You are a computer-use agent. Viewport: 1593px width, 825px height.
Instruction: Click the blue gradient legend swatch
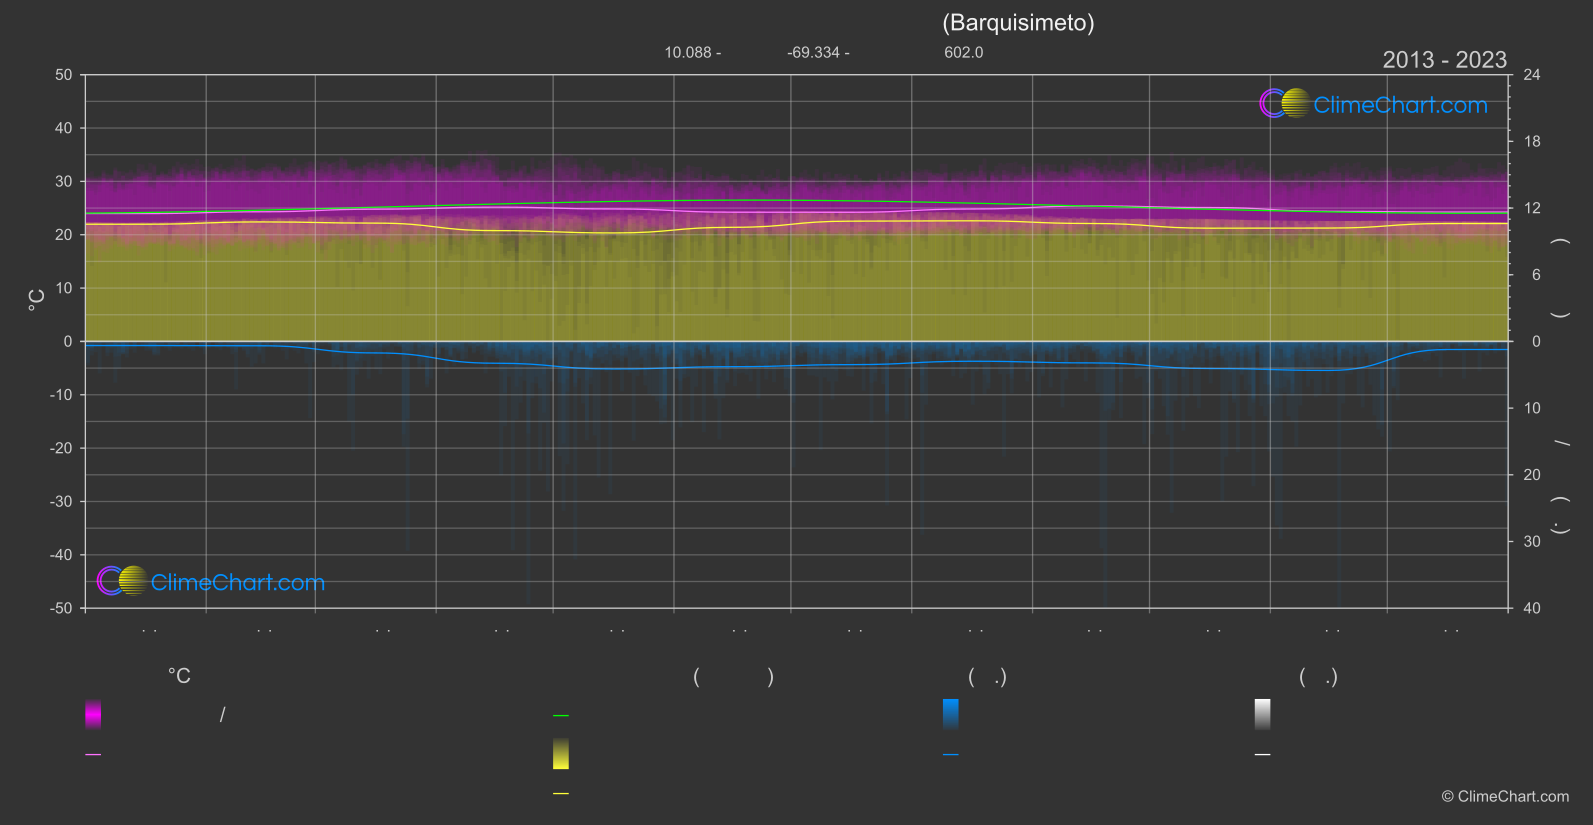[x=951, y=714]
